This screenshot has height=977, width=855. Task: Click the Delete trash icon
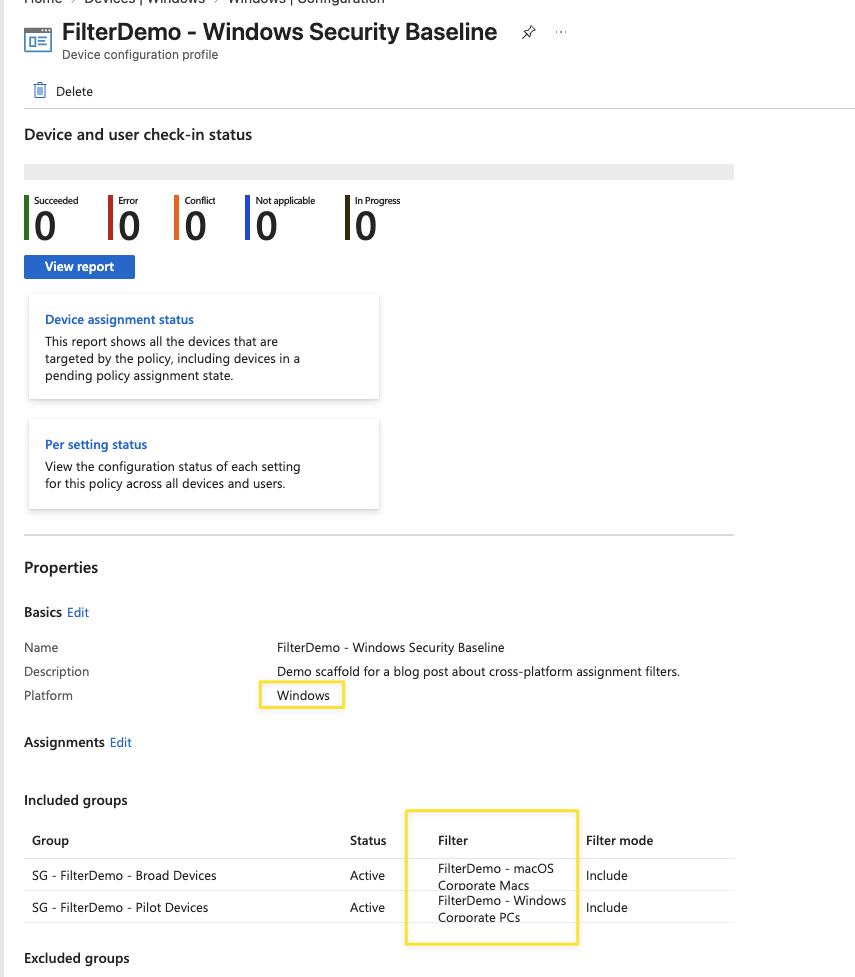(x=40, y=91)
